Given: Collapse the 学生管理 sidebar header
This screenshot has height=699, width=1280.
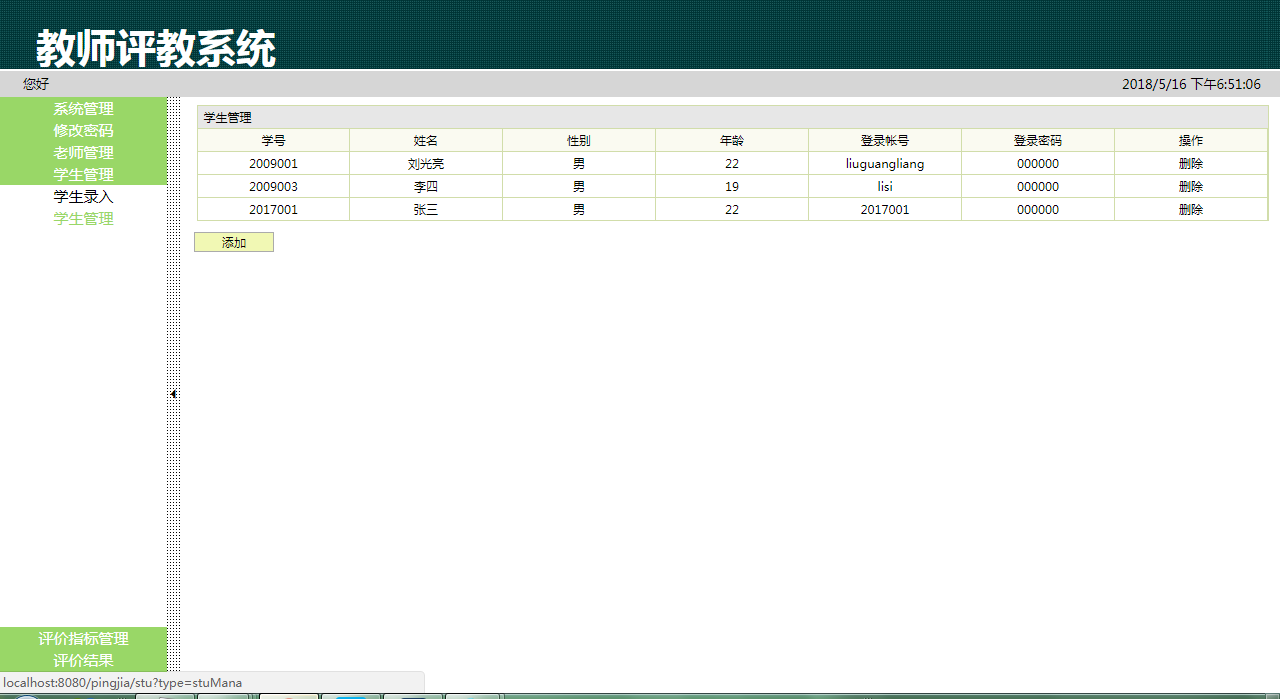Looking at the screenshot, I should [x=83, y=175].
